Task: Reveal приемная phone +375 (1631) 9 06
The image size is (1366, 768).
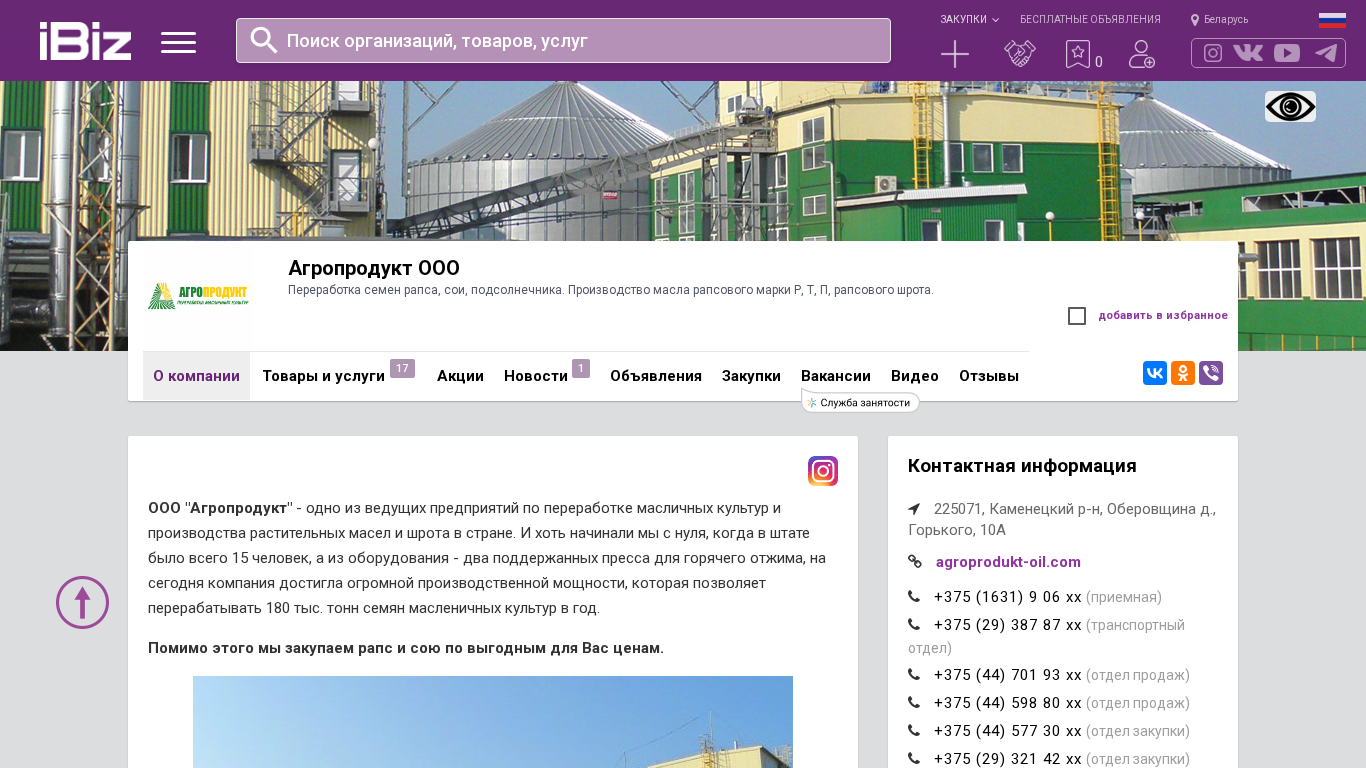Action: pyautogui.click(x=1008, y=597)
